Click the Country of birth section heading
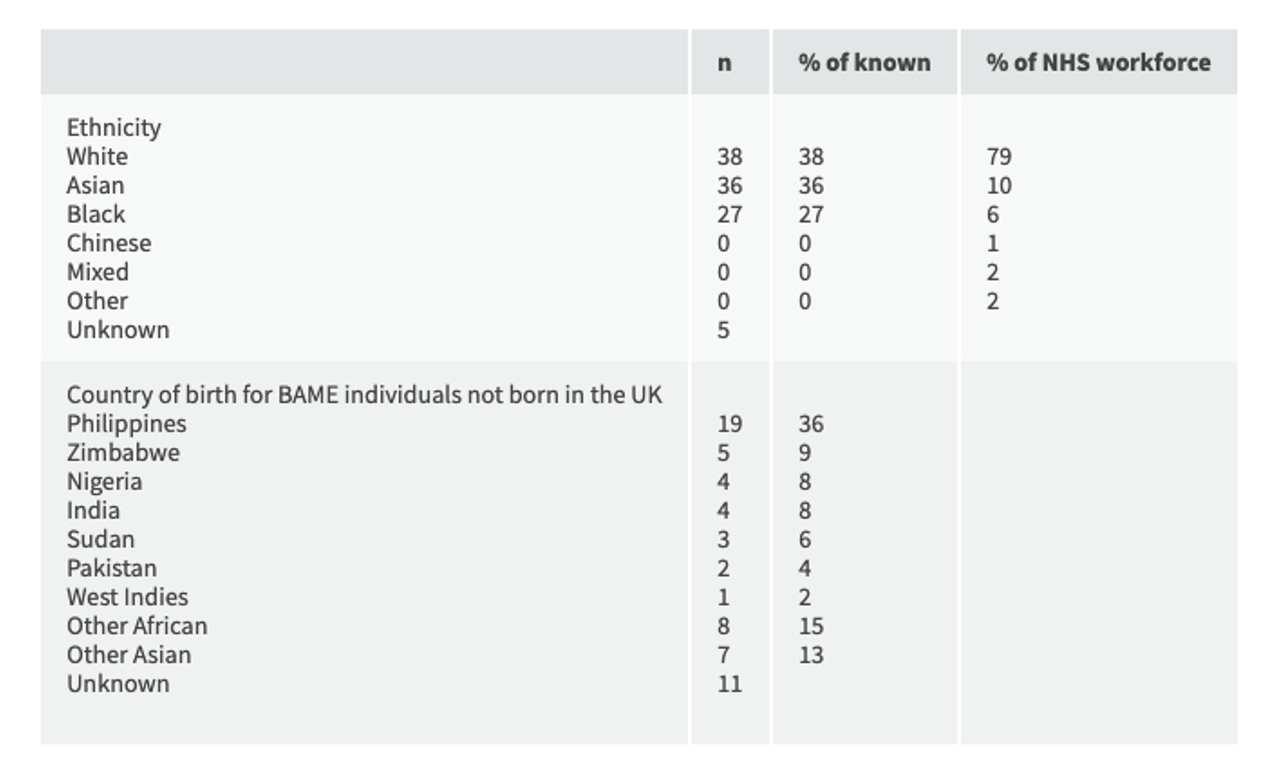The height and width of the screenshot is (775, 1272). click(x=364, y=395)
